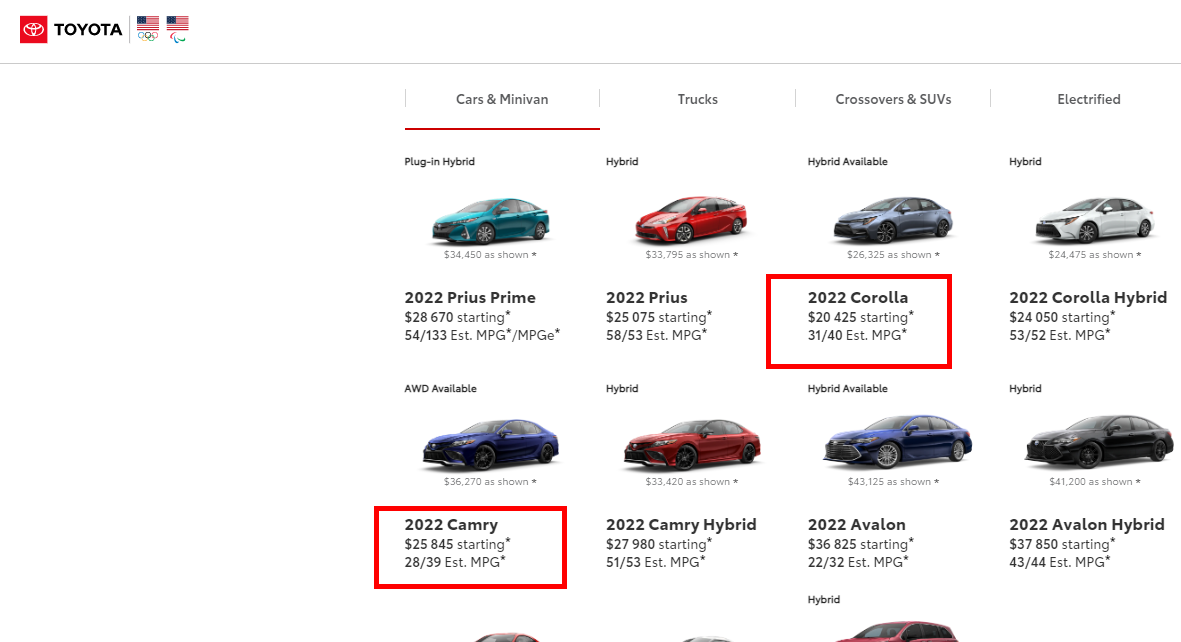Click the '$33,420 as shown' caption
Image resolution: width=1181 pixels, height=642 pixels.
(x=691, y=482)
